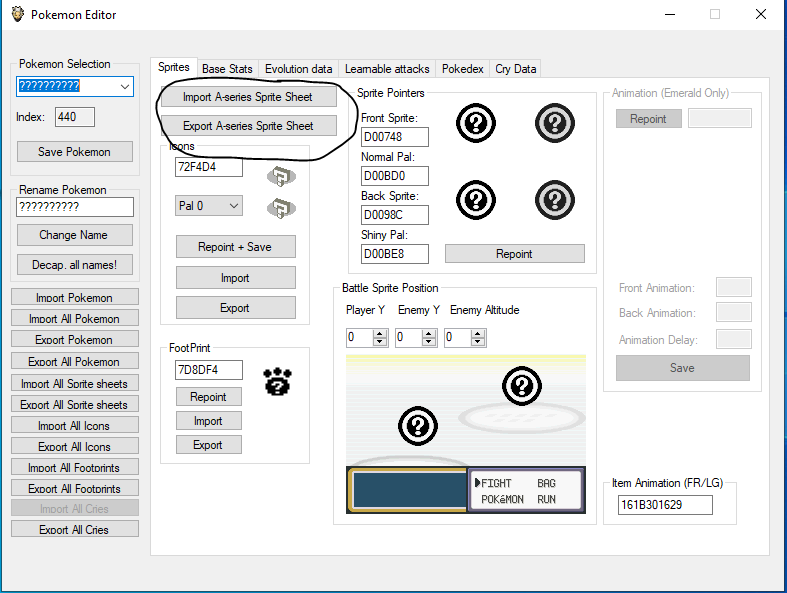This screenshot has height=593, width=787.
Task: Click Decap. all names! button
Action: click(x=75, y=265)
